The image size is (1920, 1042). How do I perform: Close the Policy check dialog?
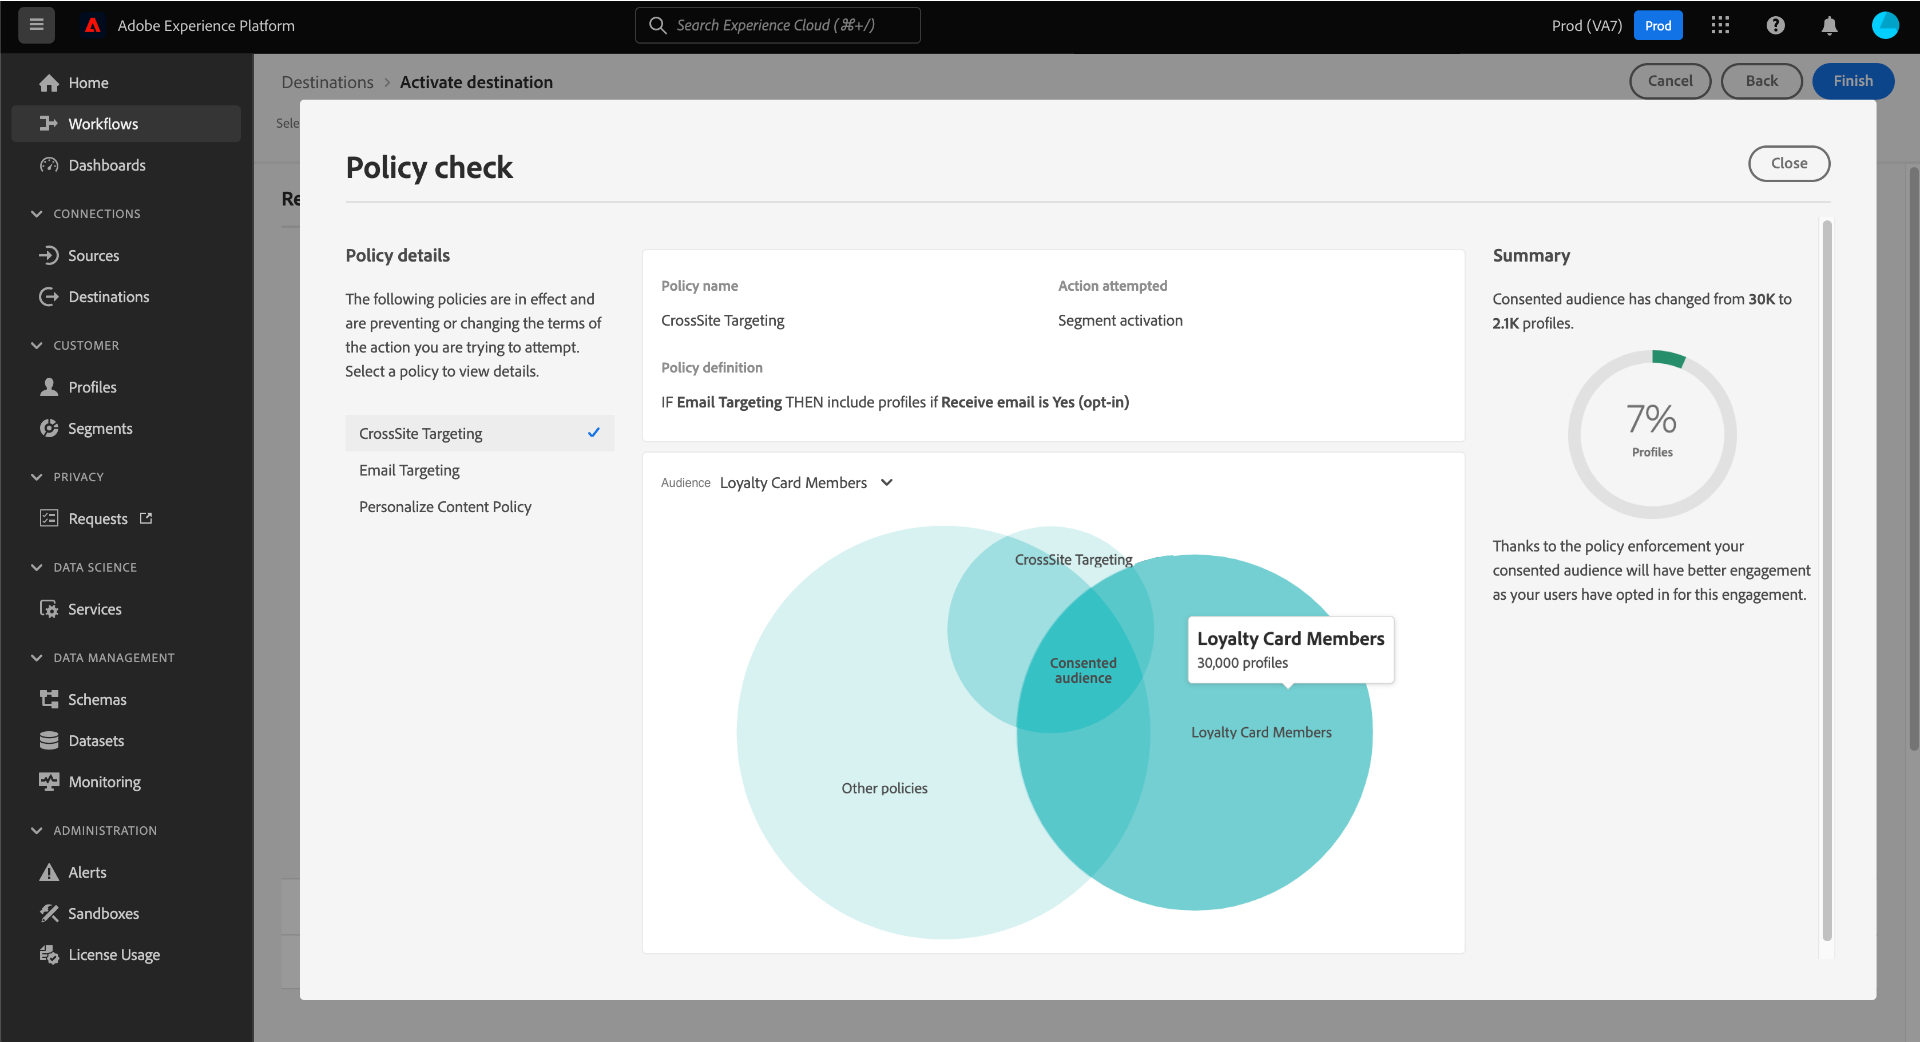coord(1789,164)
